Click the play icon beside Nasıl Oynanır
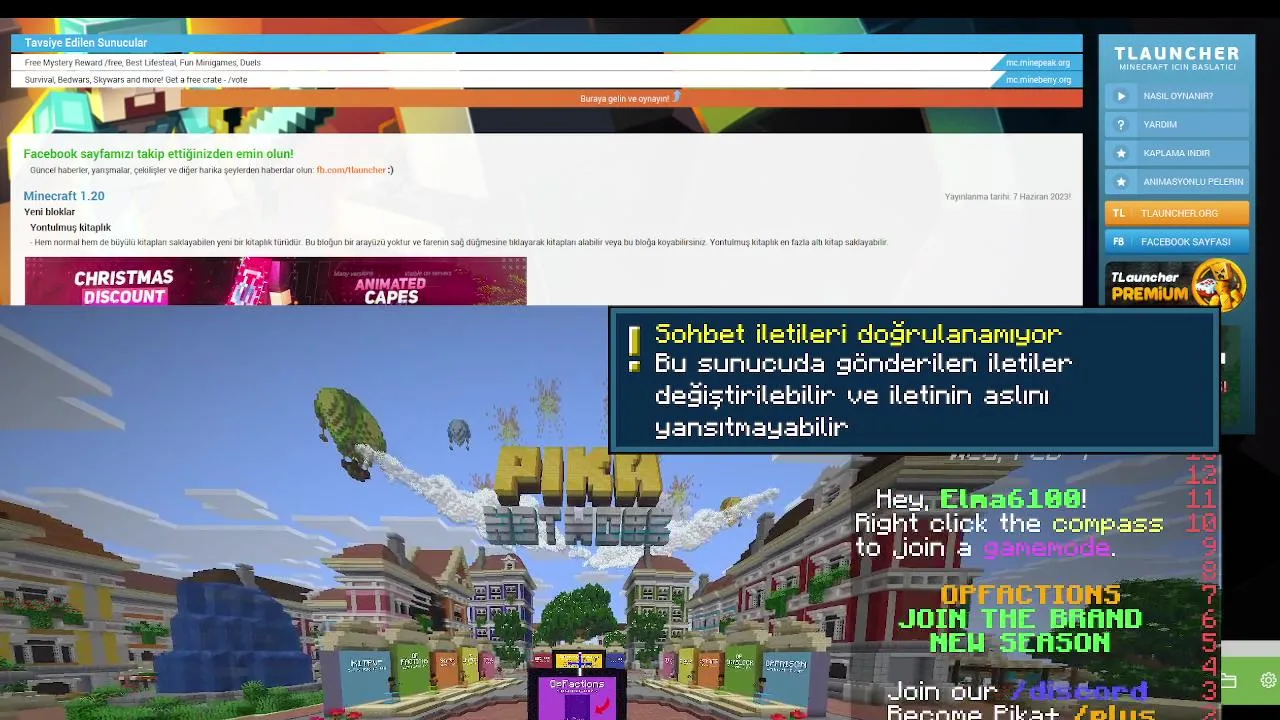Image resolution: width=1280 pixels, height=720 pixels. tap(1121, 96)
